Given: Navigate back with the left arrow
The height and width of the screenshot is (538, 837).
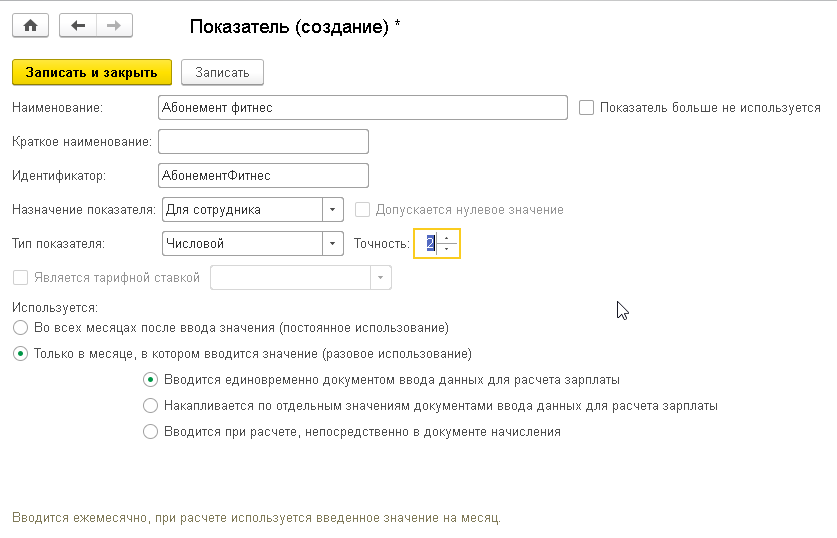Looking at the screenshot, I should [x=78, y=25].
